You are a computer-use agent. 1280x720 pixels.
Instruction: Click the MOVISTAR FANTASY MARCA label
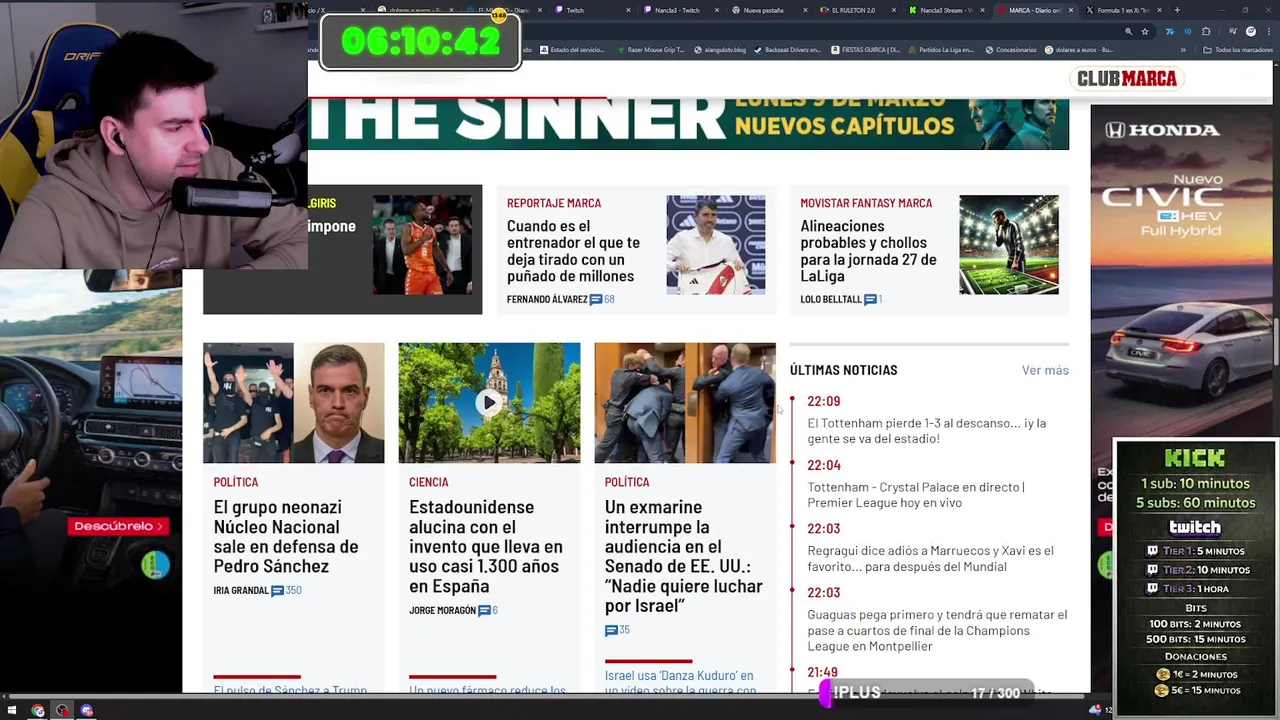pyautogui.click(x=866, y=203)
